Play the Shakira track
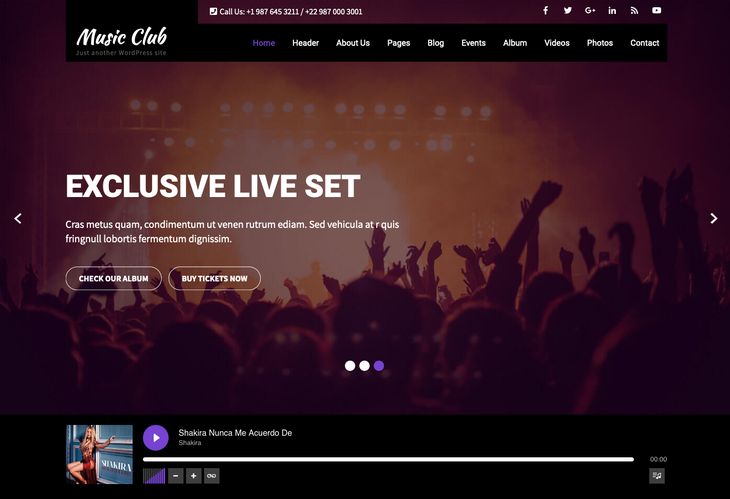 (155, 438)
